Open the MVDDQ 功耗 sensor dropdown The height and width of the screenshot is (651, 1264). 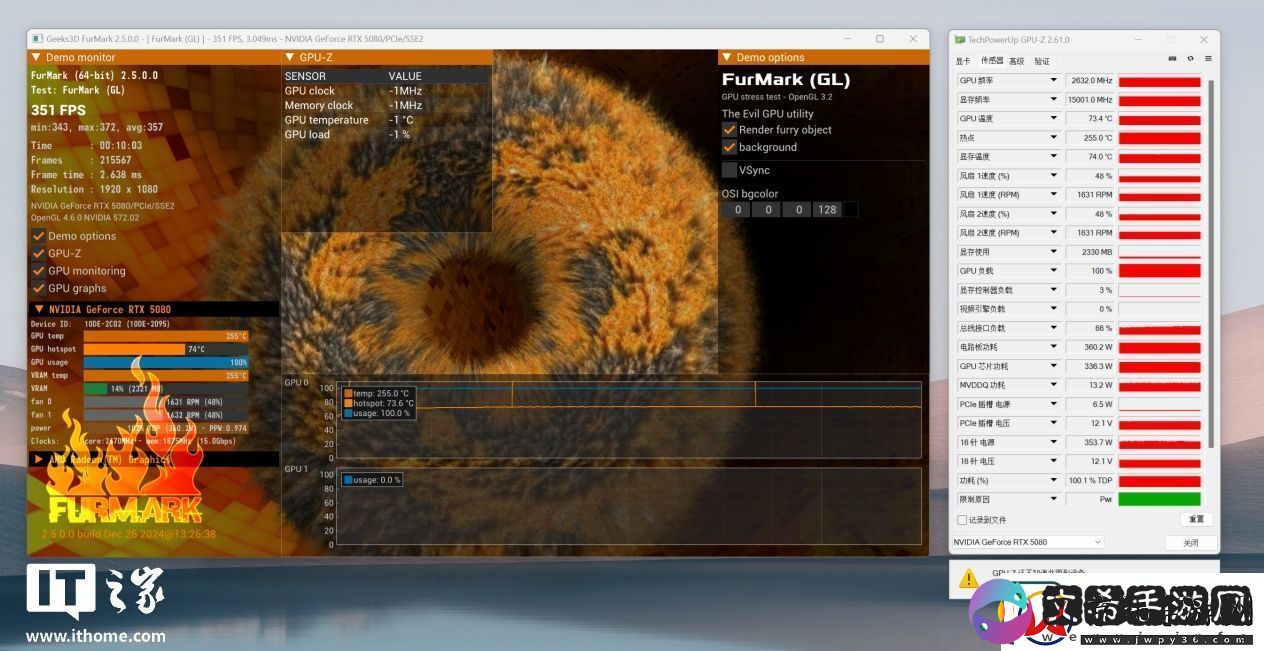tap(1053, 385)
